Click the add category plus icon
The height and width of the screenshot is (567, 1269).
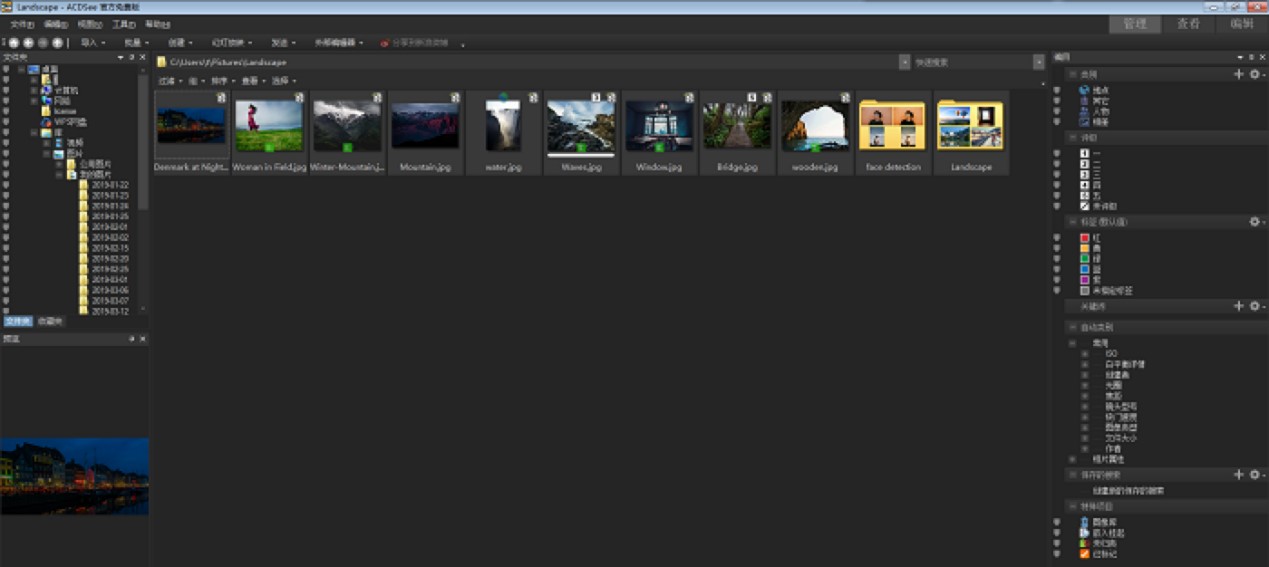tap(1239, 74)
